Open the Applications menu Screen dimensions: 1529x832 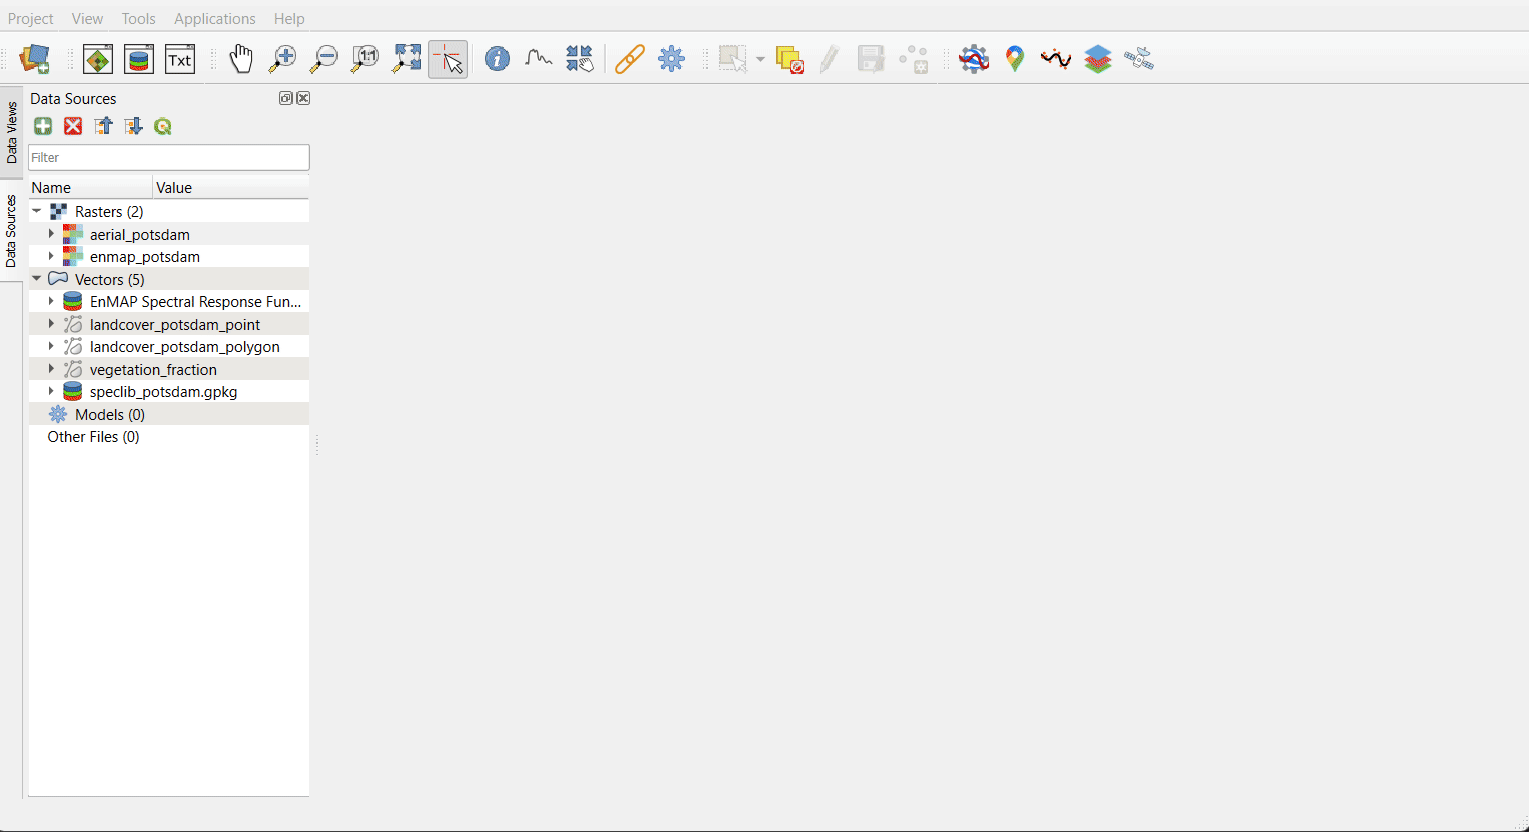[215, 18]
